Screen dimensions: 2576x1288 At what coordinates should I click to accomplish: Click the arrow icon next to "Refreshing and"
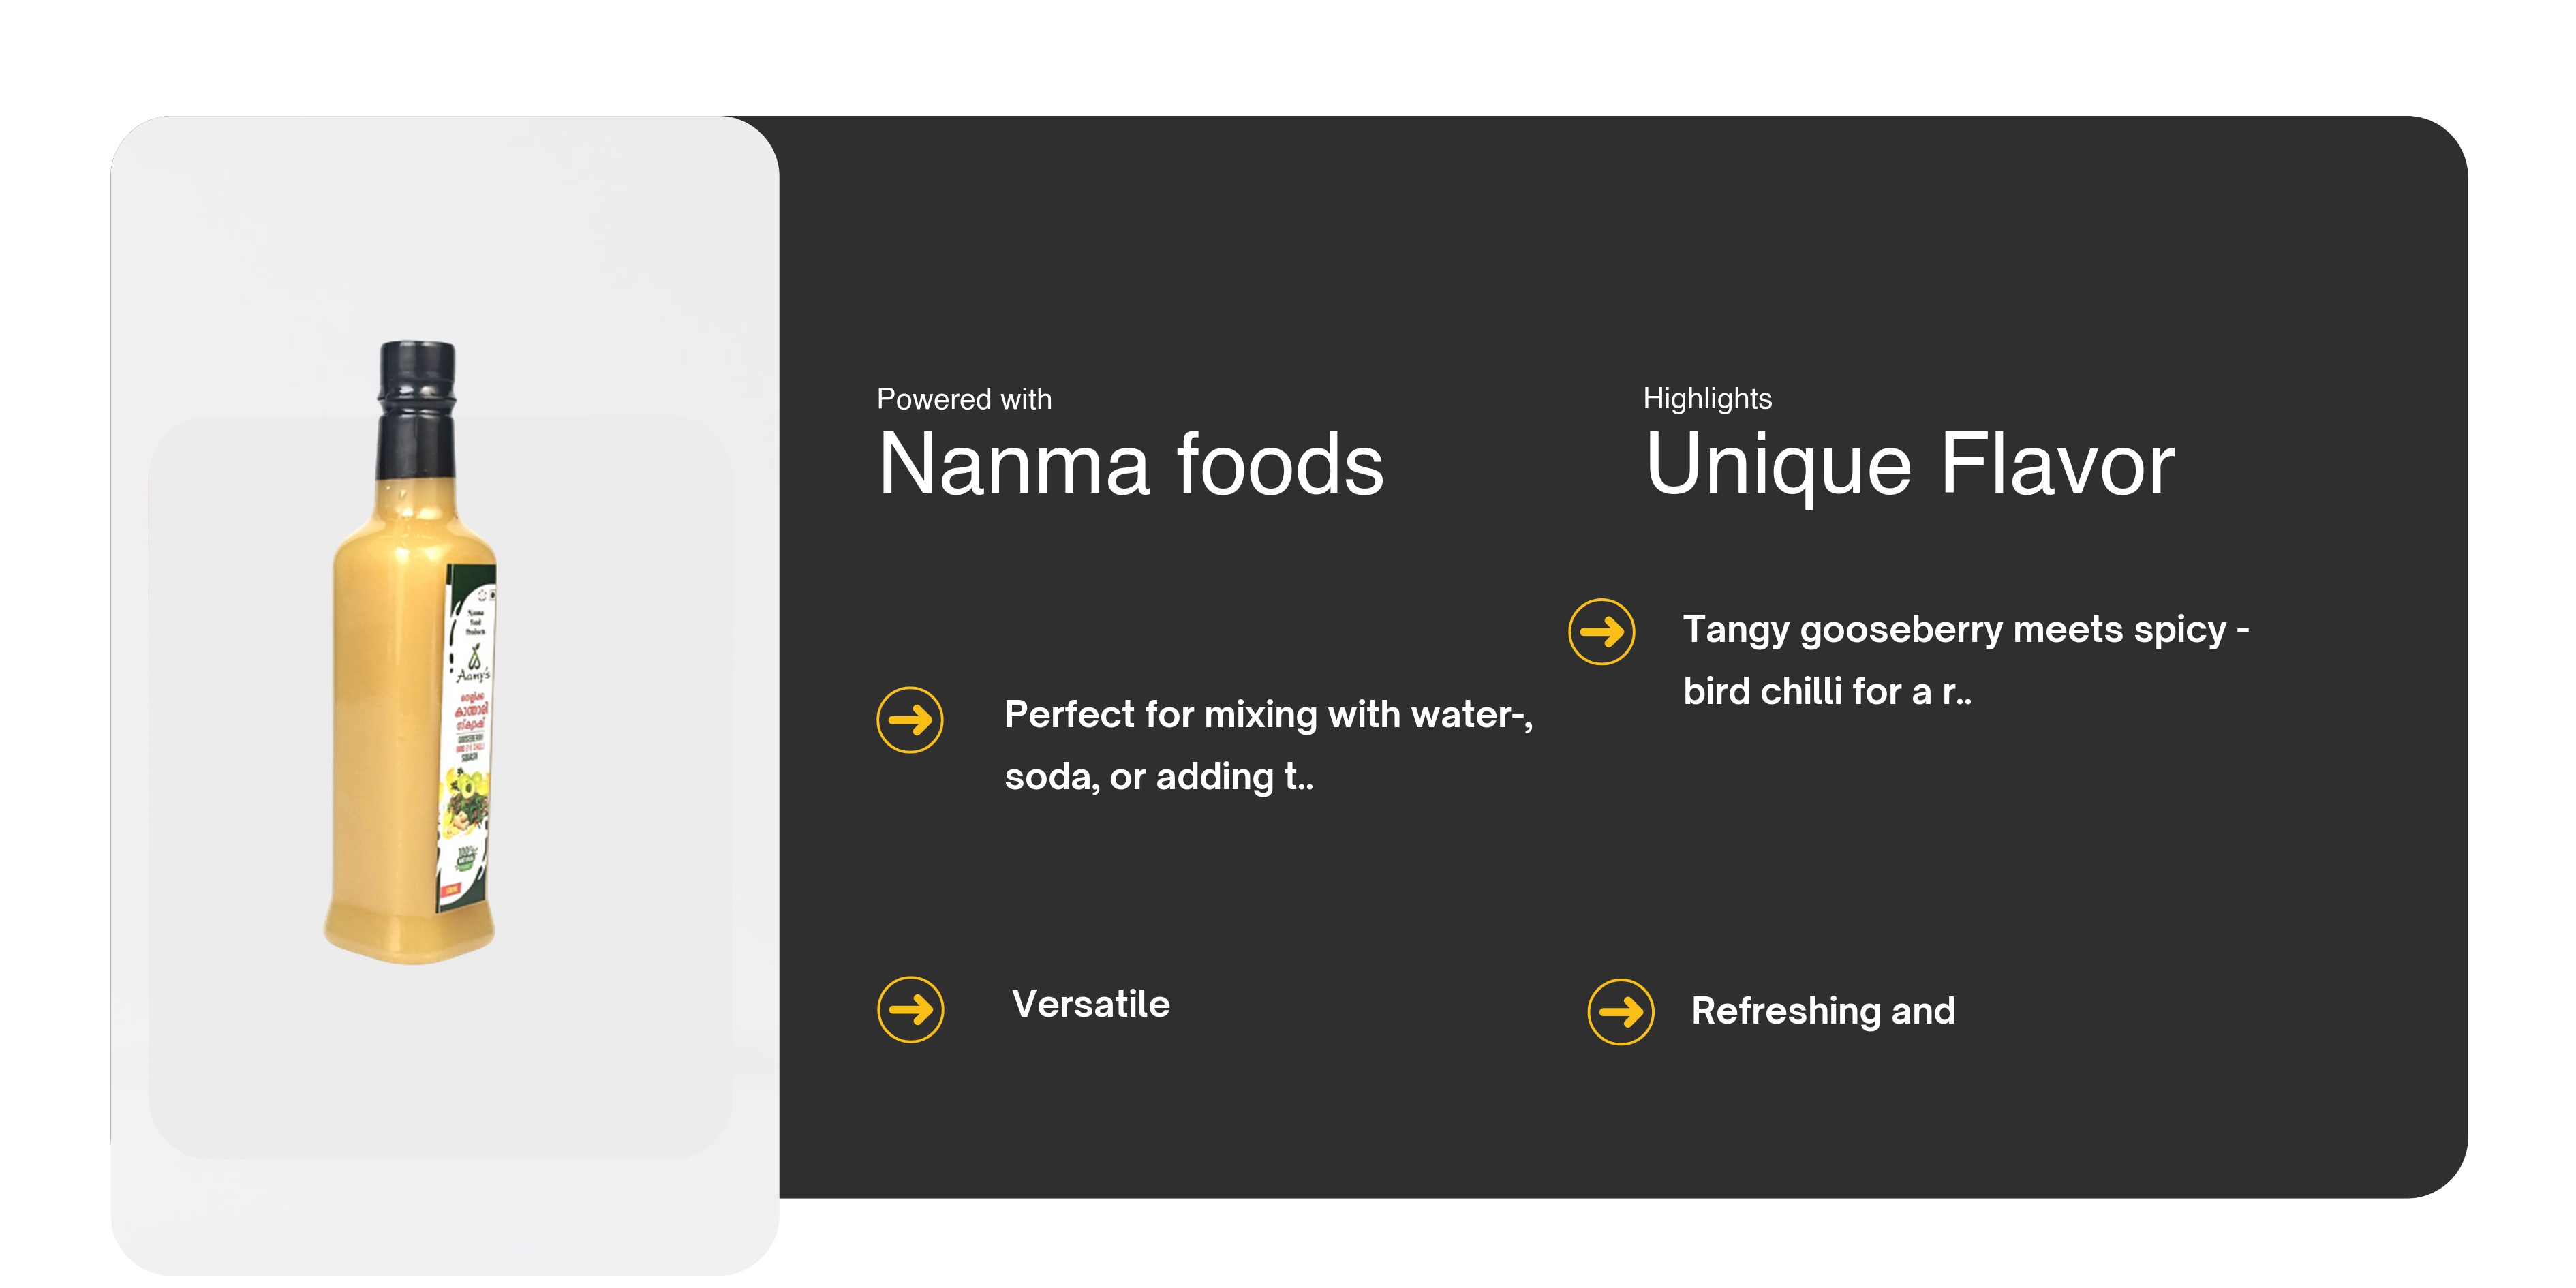(x=1621, y=1012)
